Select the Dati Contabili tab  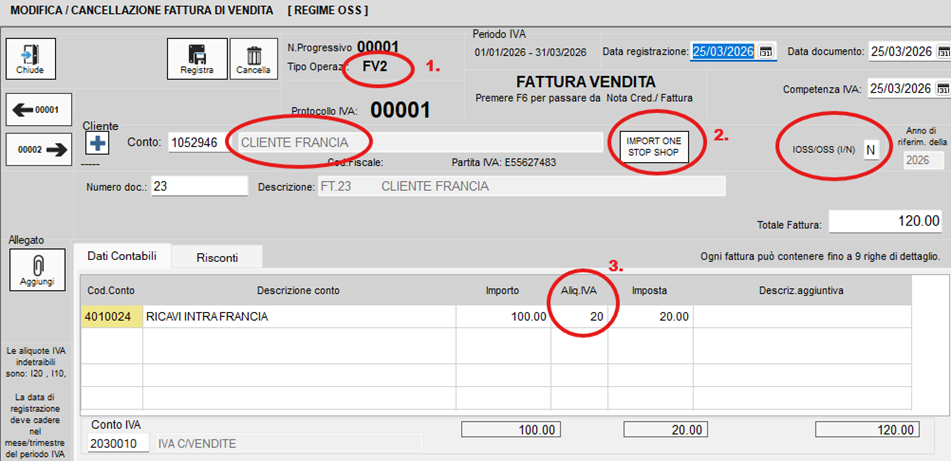point(121,256)
